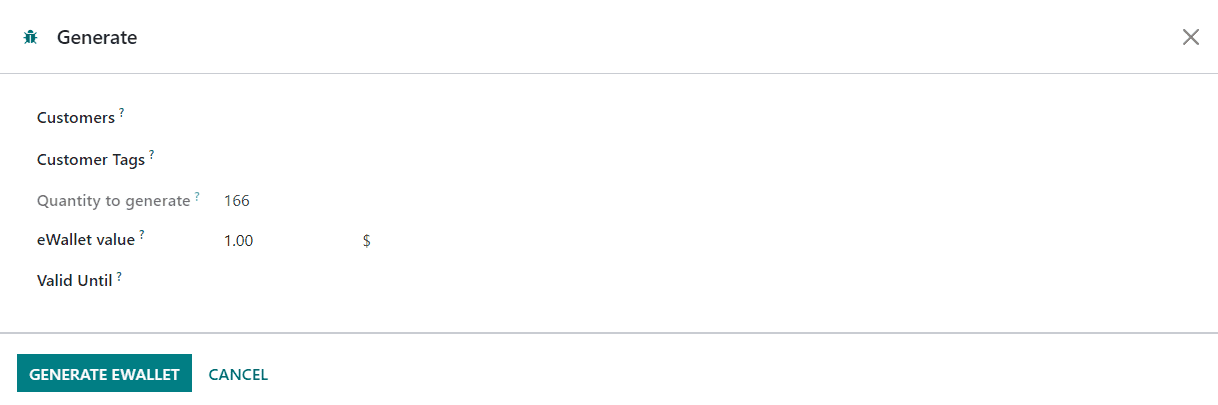
Task: Click the eWallet value label
Action: pyautogui.click(x=86, y=240)
